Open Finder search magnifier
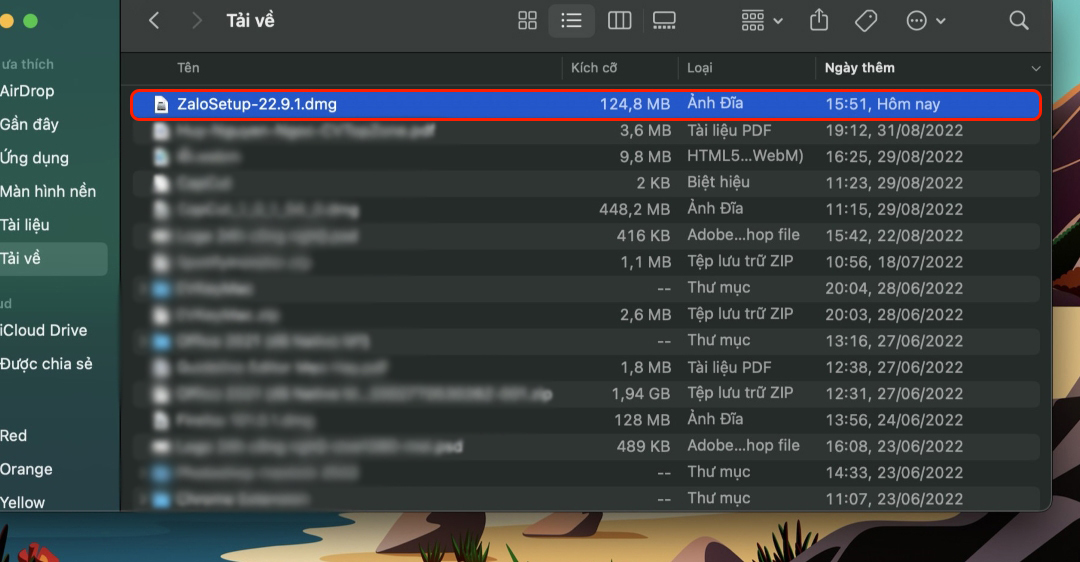The height and width of the screenshot is (562, 1080). click(x=1019, y=21)
